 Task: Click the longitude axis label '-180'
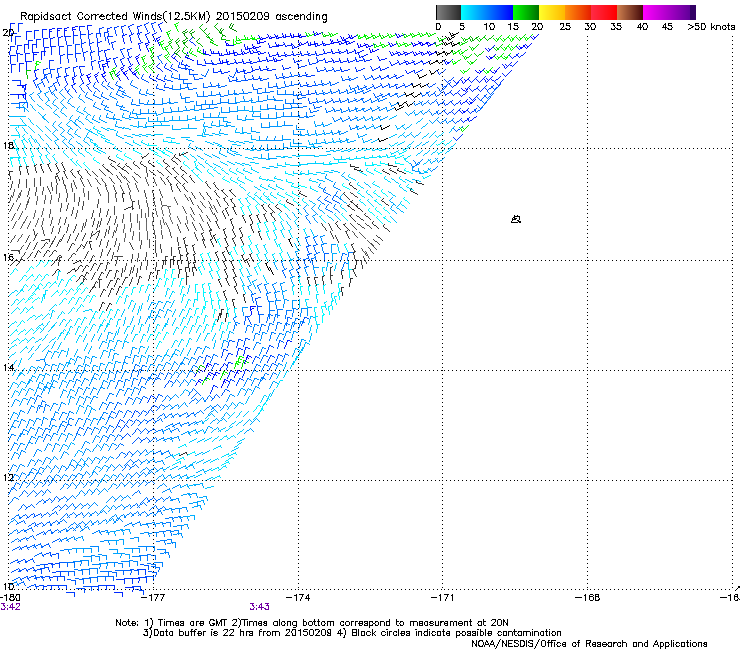(10, 598)
